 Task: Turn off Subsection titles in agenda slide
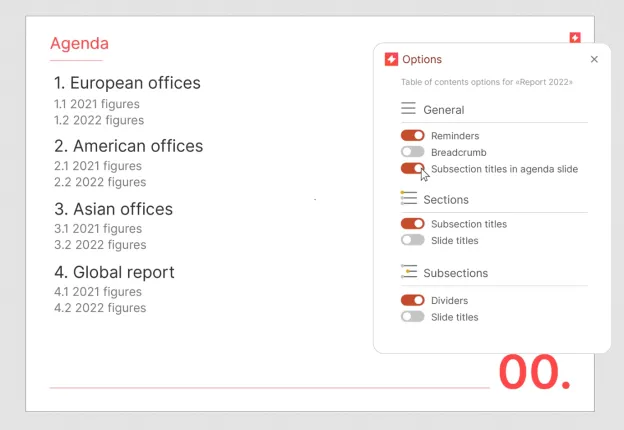coord(413,169)
